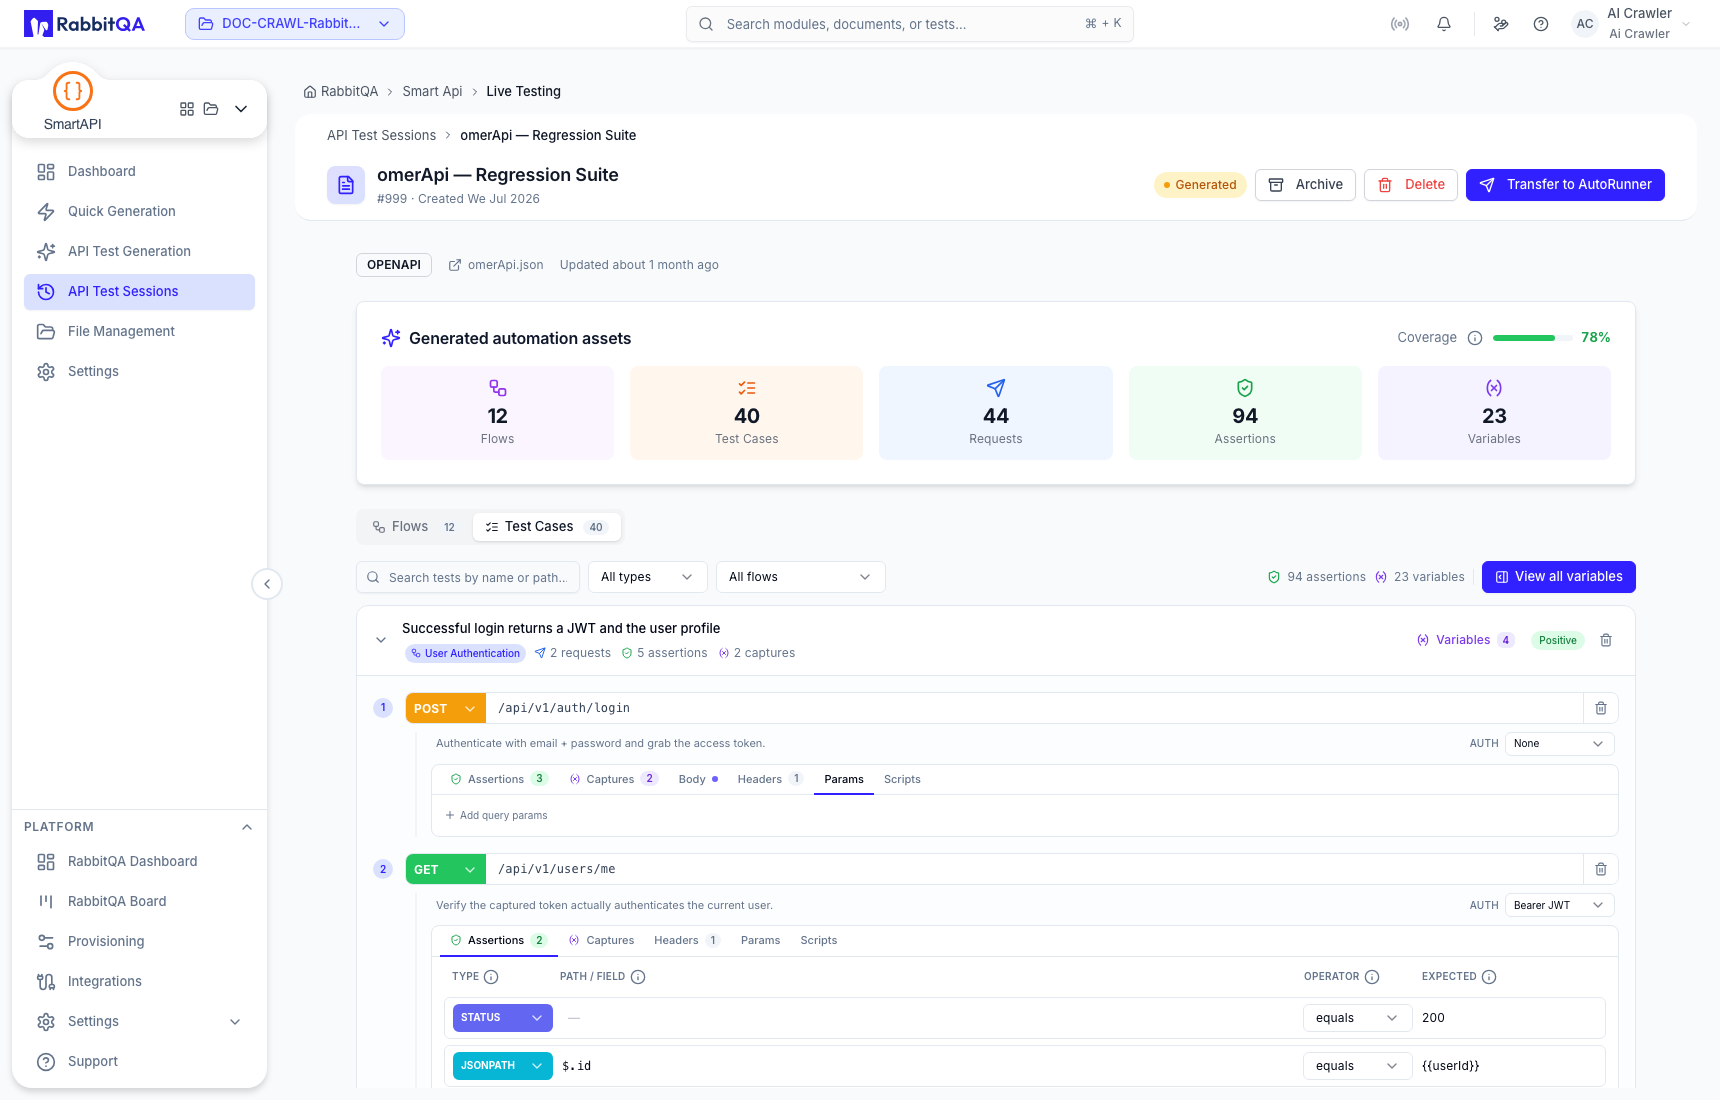This screenshot has width=1720, height=1100.
Task: Open Quick Generation in the sidebar
Action: [x=139, y=212]
